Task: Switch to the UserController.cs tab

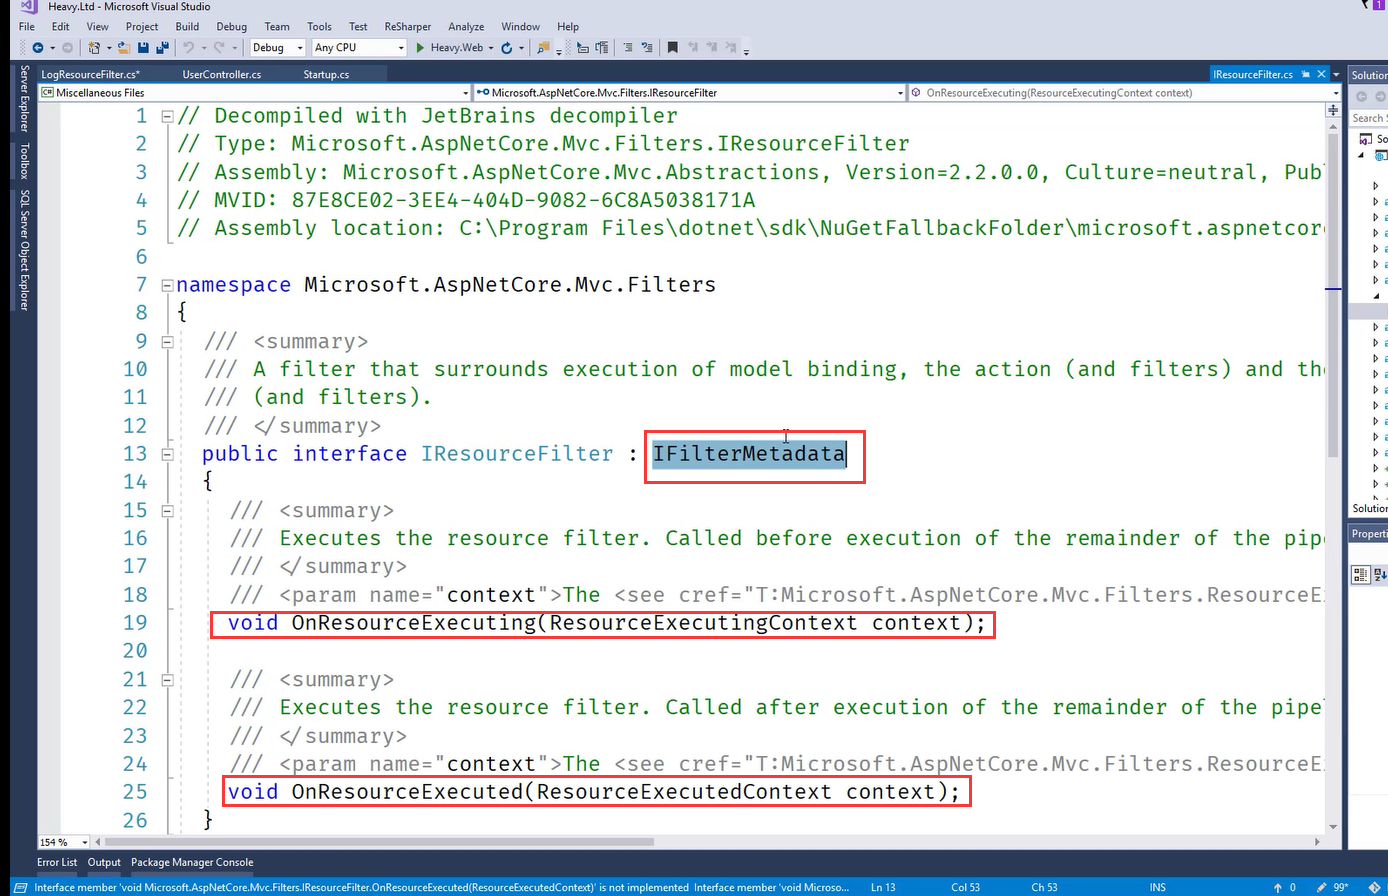Action: point(221,74)
